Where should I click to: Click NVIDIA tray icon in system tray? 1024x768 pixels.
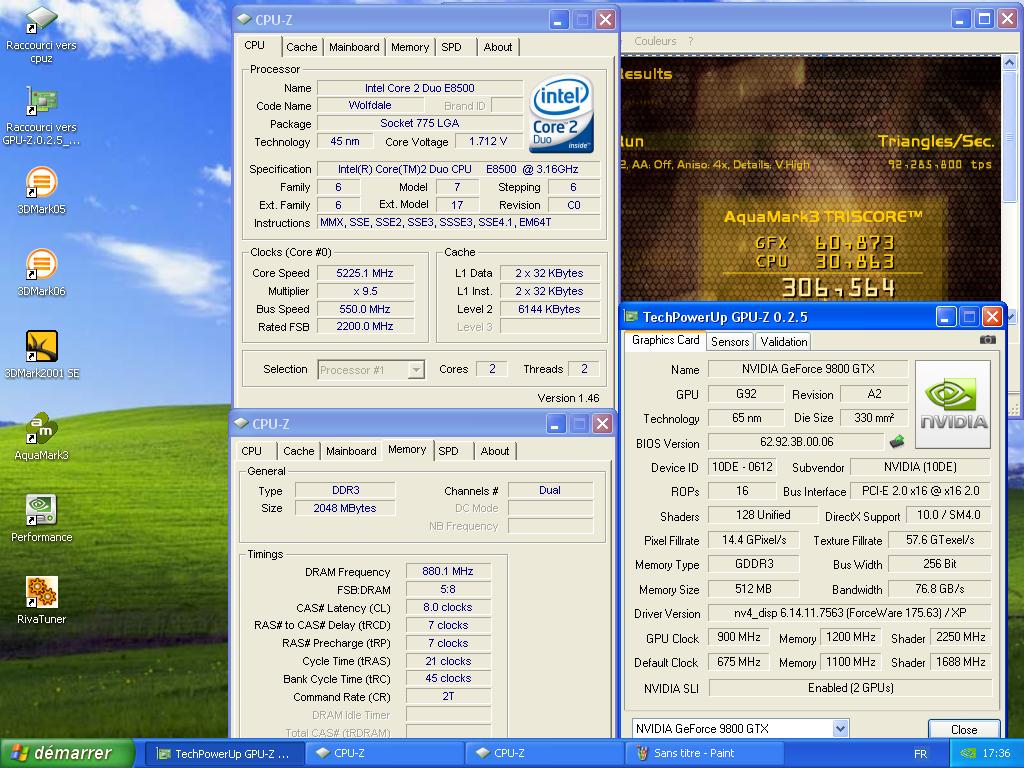point(967,754)
